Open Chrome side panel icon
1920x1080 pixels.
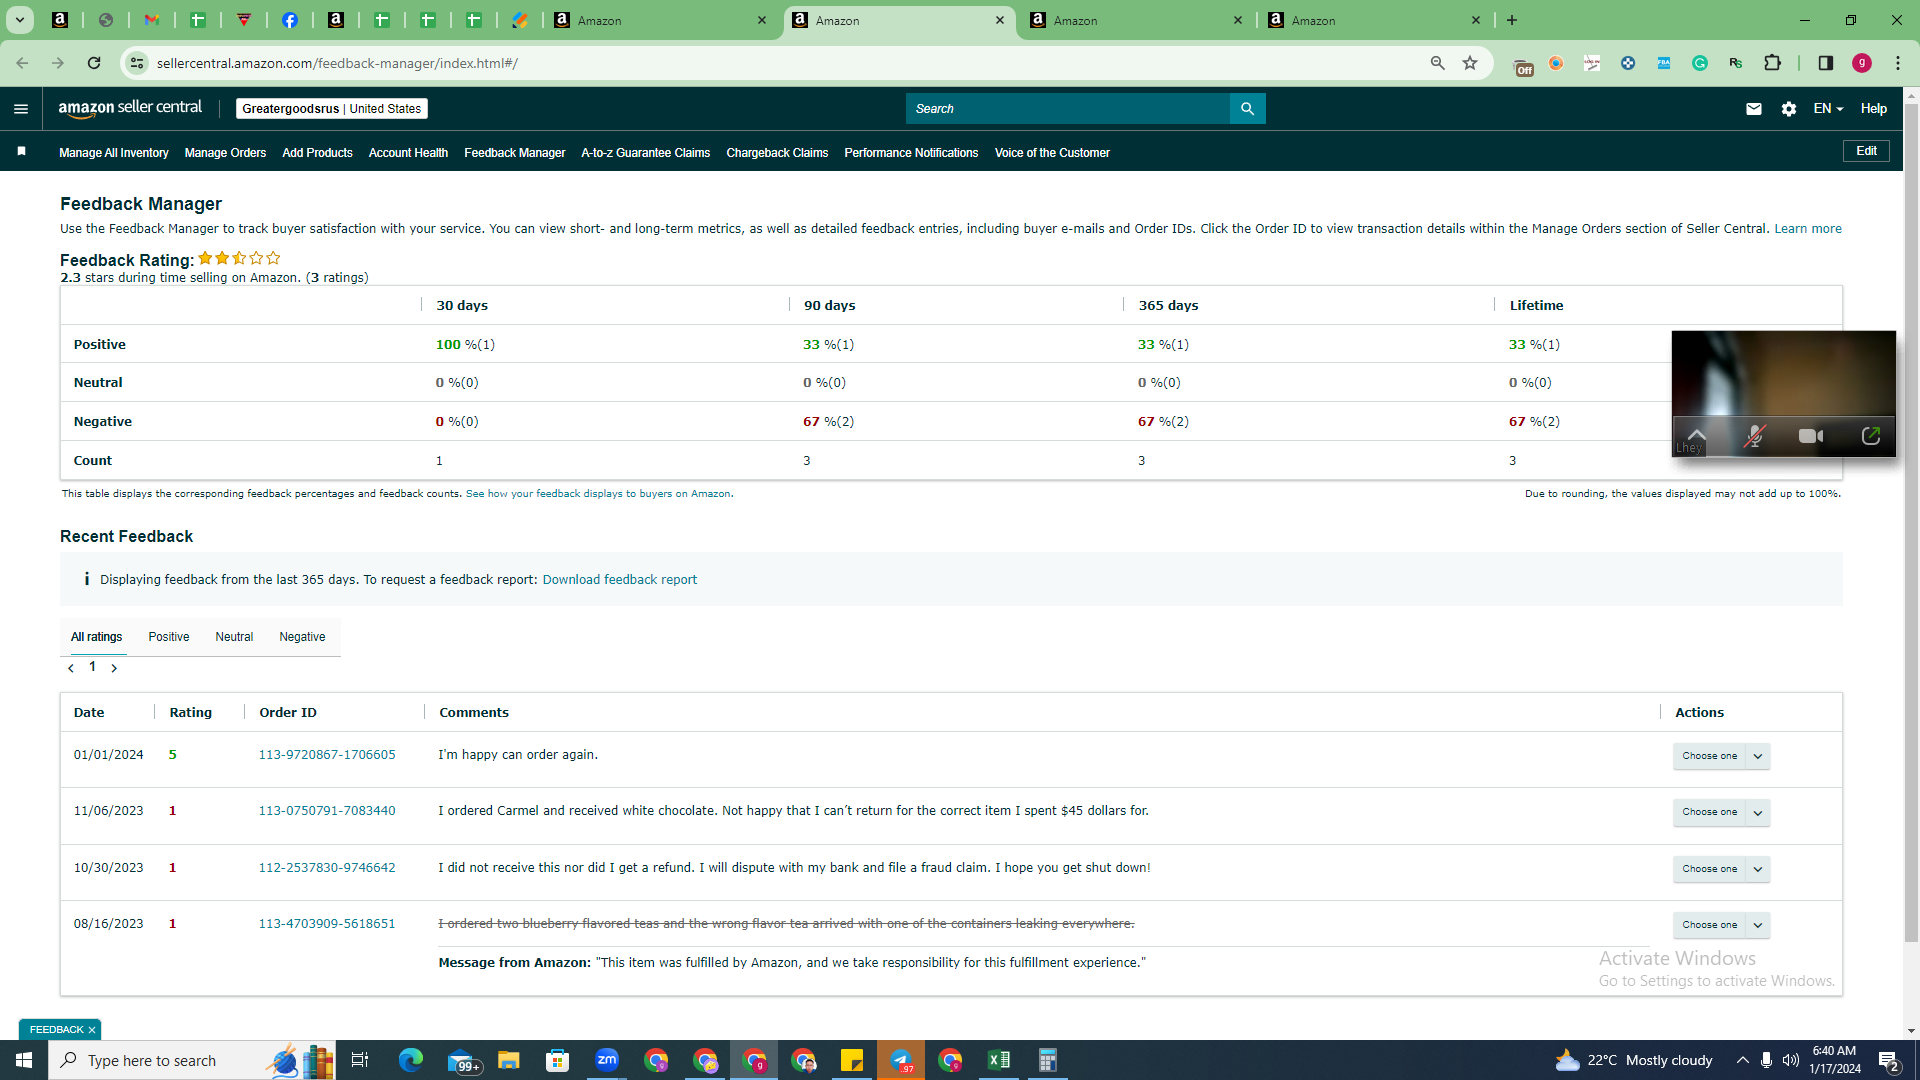click(1826, 63)
